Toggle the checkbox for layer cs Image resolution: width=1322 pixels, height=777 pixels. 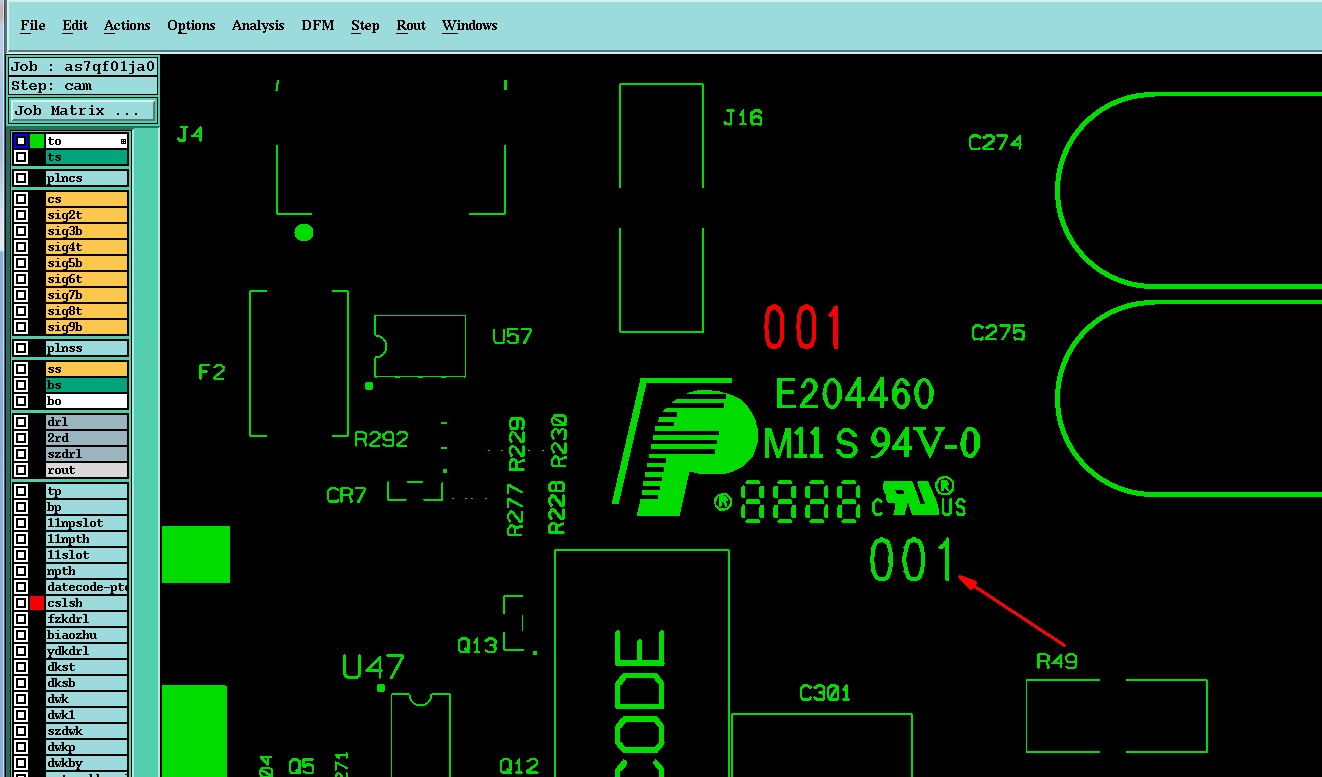click(21, 199)
